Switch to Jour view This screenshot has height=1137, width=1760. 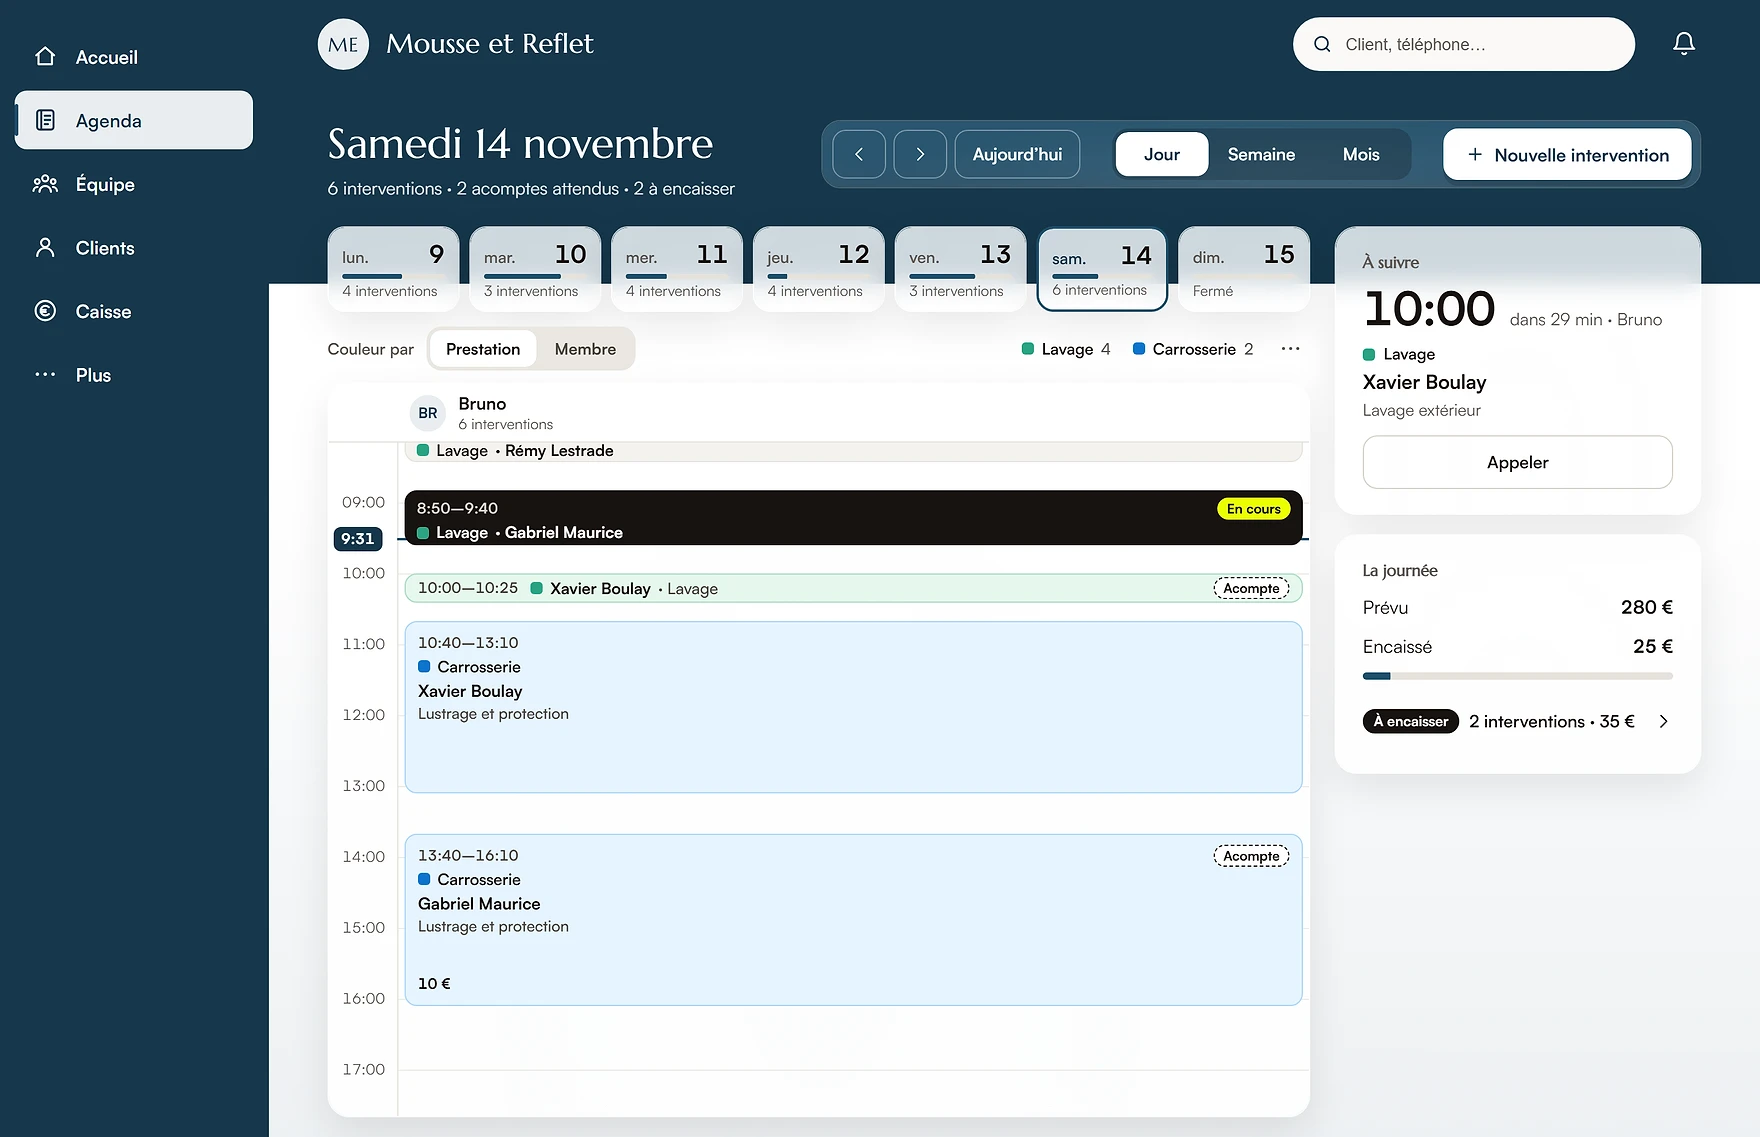(1162, 154)
